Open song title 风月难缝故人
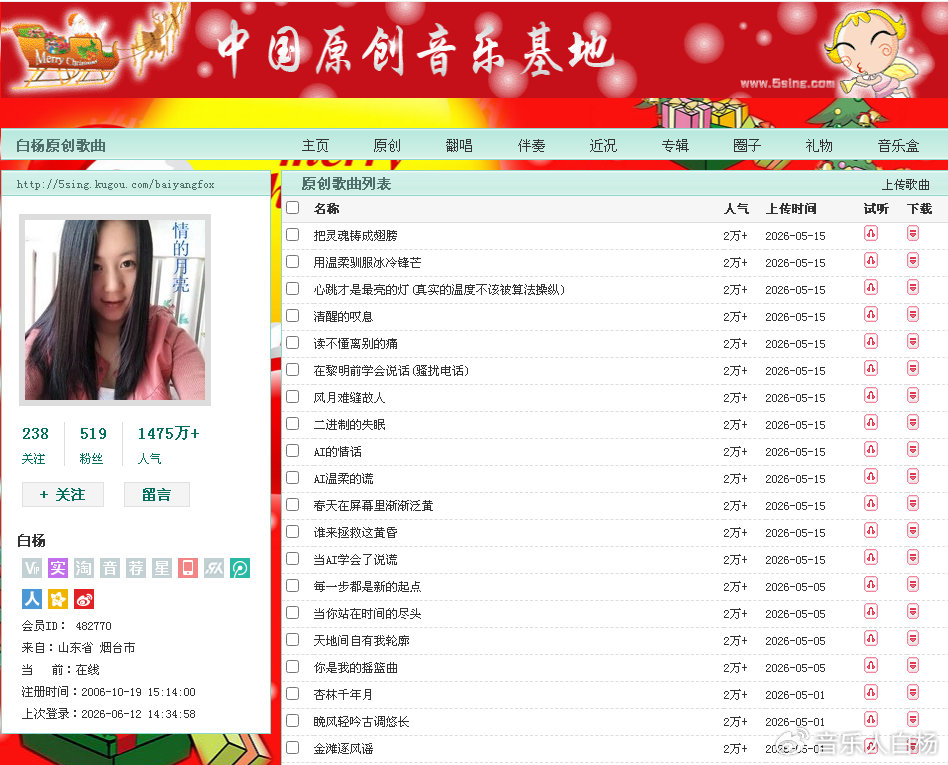The width and height of the screenshot is (948, 765). click(349, 397)
